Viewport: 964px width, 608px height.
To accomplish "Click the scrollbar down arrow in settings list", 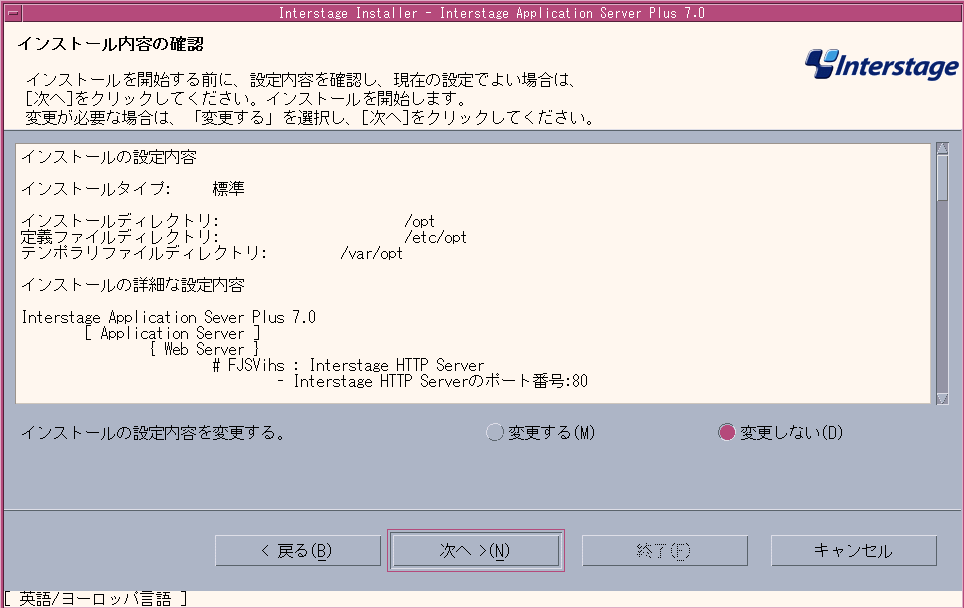I will point(942,398).
